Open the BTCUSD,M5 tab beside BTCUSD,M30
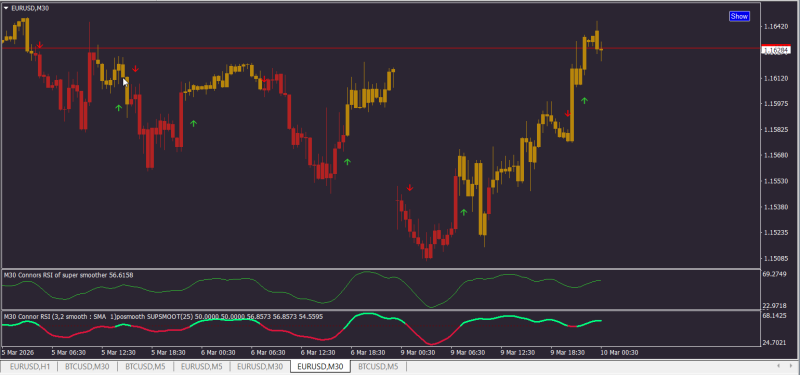This screenshot has width=800, height=375. pos(145,366)
